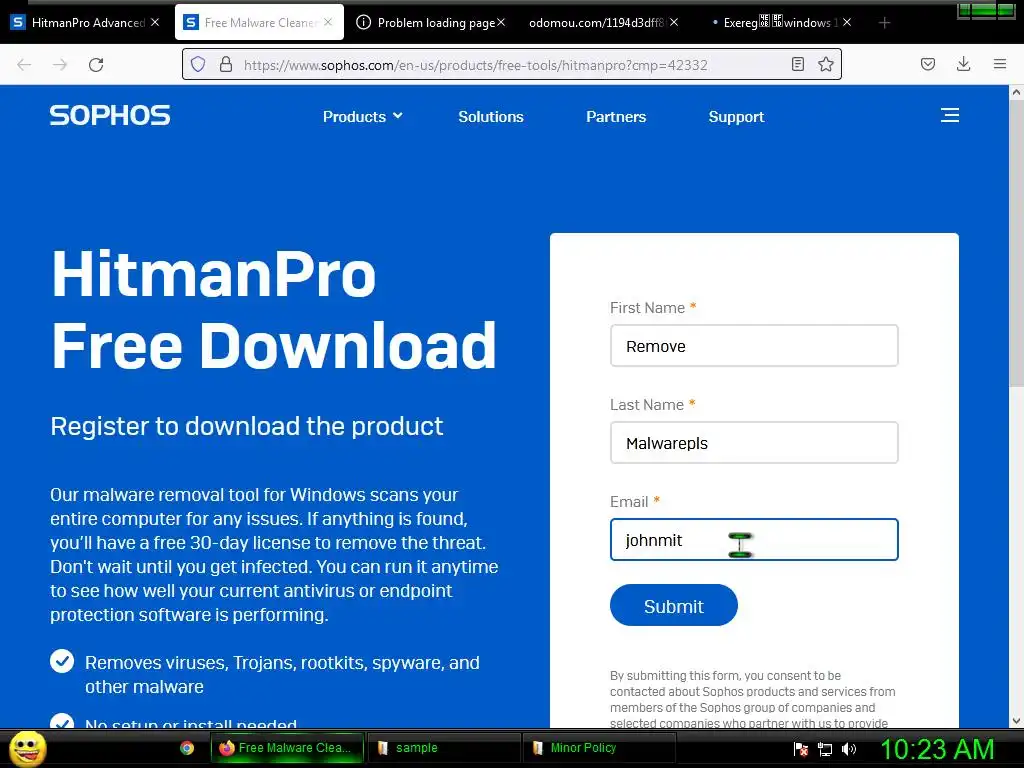Close the Free Malware Cleaner tab

coord(328,22)
